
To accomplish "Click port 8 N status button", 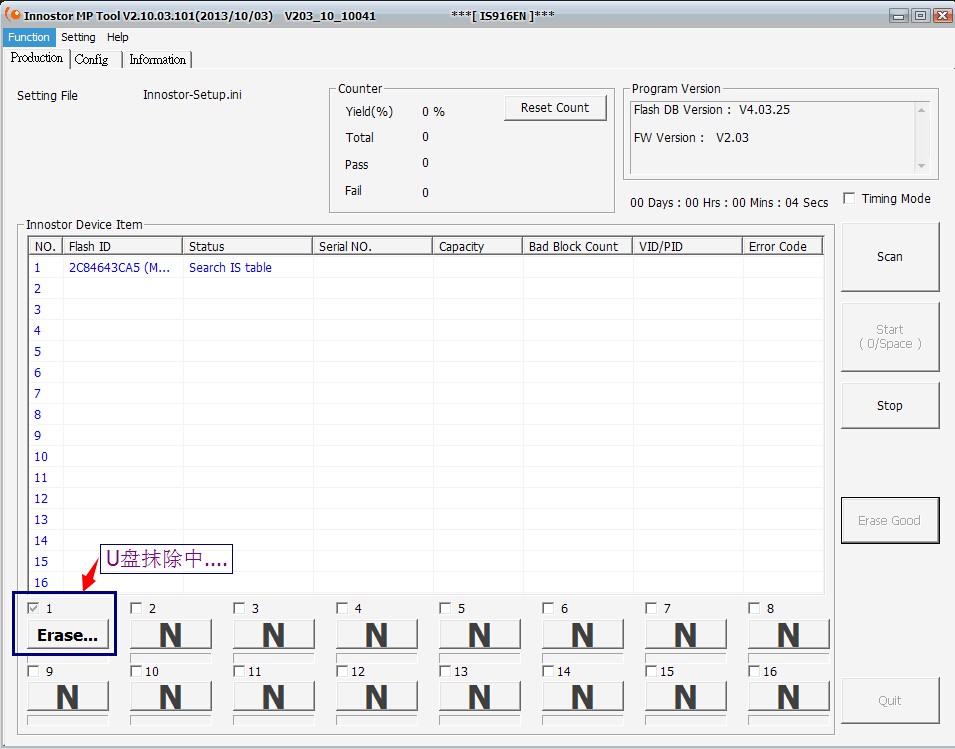I will 788,635.
